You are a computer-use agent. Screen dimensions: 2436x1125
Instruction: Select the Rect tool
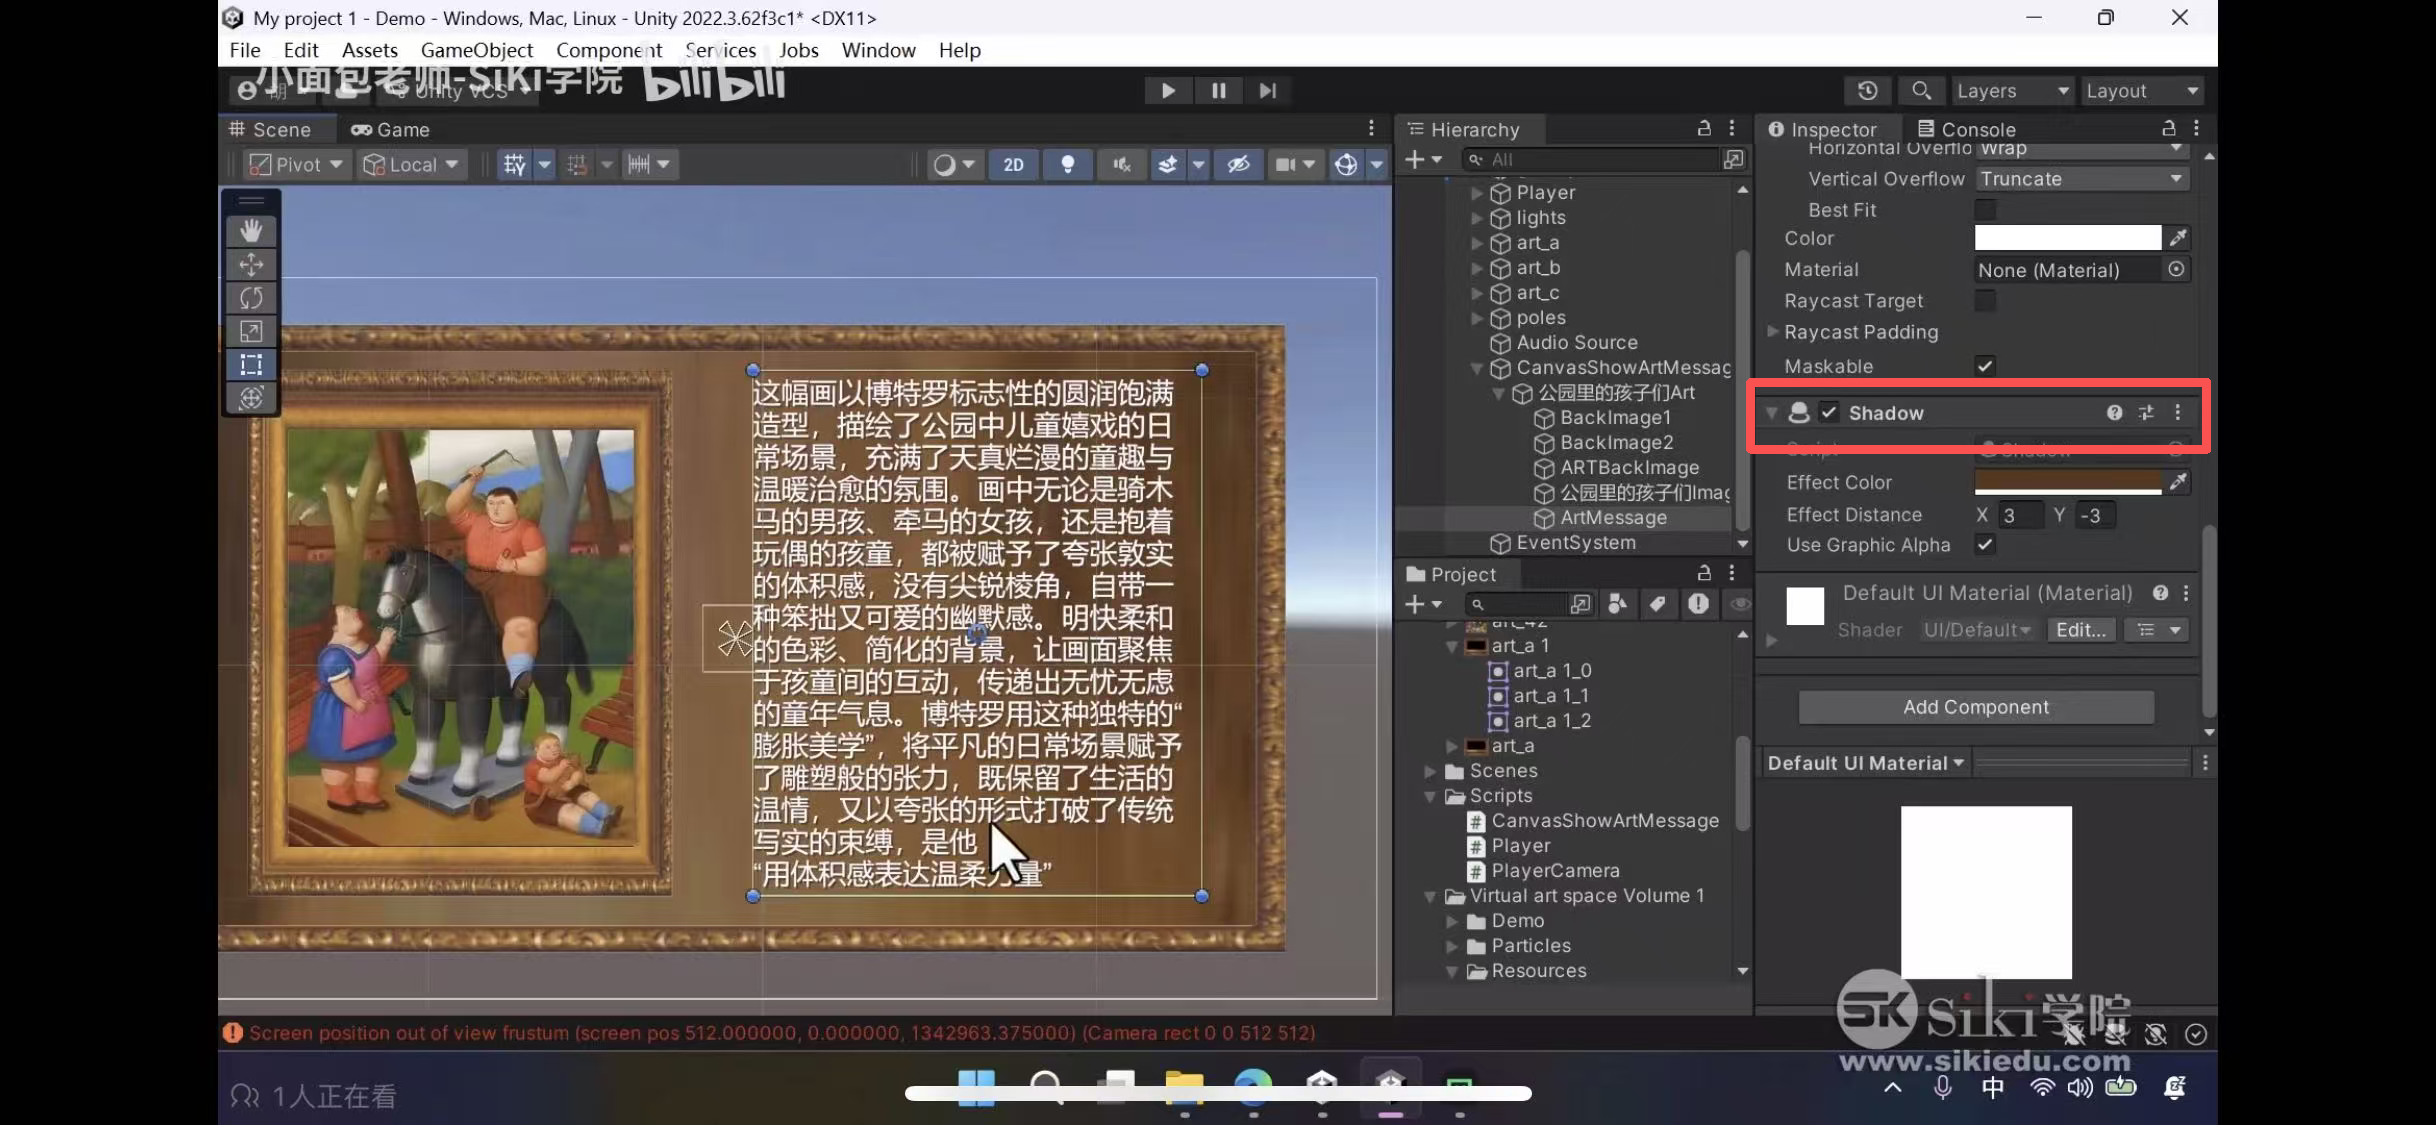click(x=251, y=364)
